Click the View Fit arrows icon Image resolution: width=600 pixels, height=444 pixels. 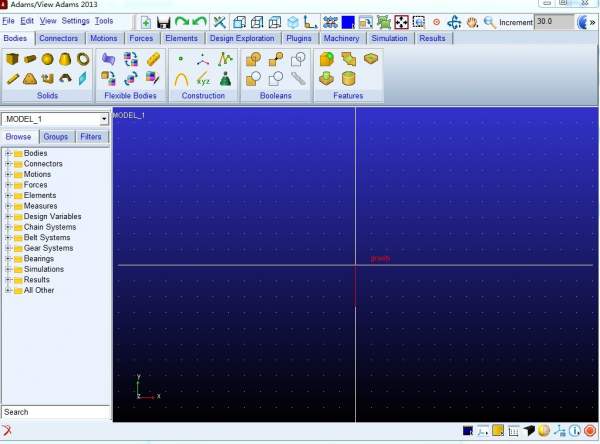tap(401, 22)
